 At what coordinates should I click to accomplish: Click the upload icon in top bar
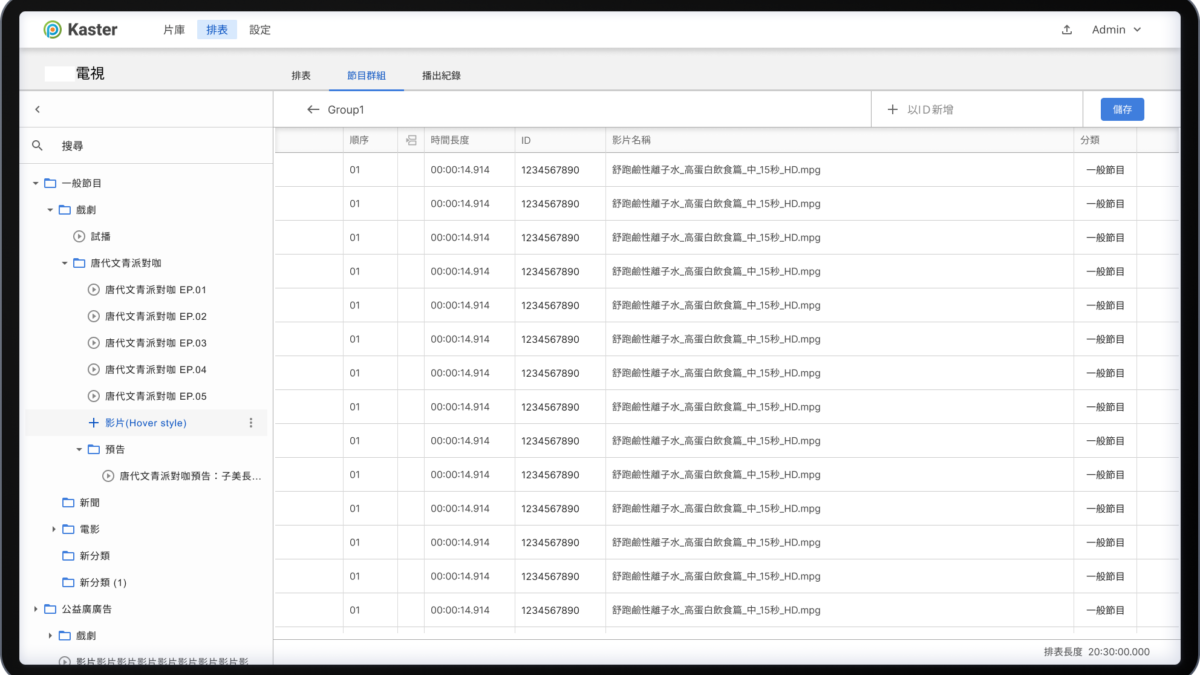pos(1067,30)
